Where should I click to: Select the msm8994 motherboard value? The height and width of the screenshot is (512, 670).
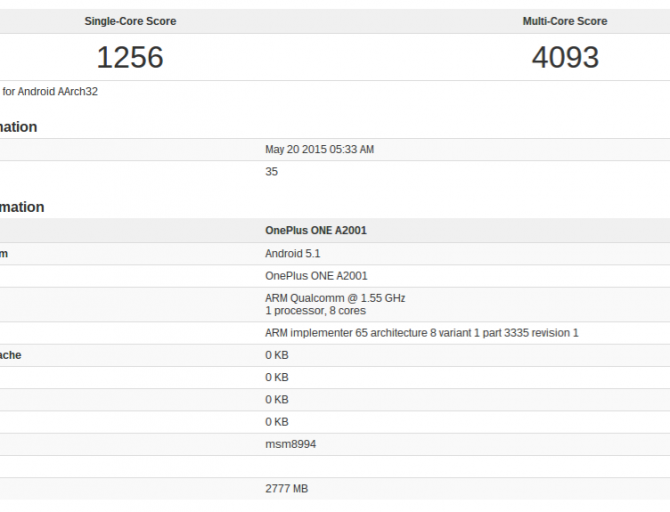(x=291, y=444)
